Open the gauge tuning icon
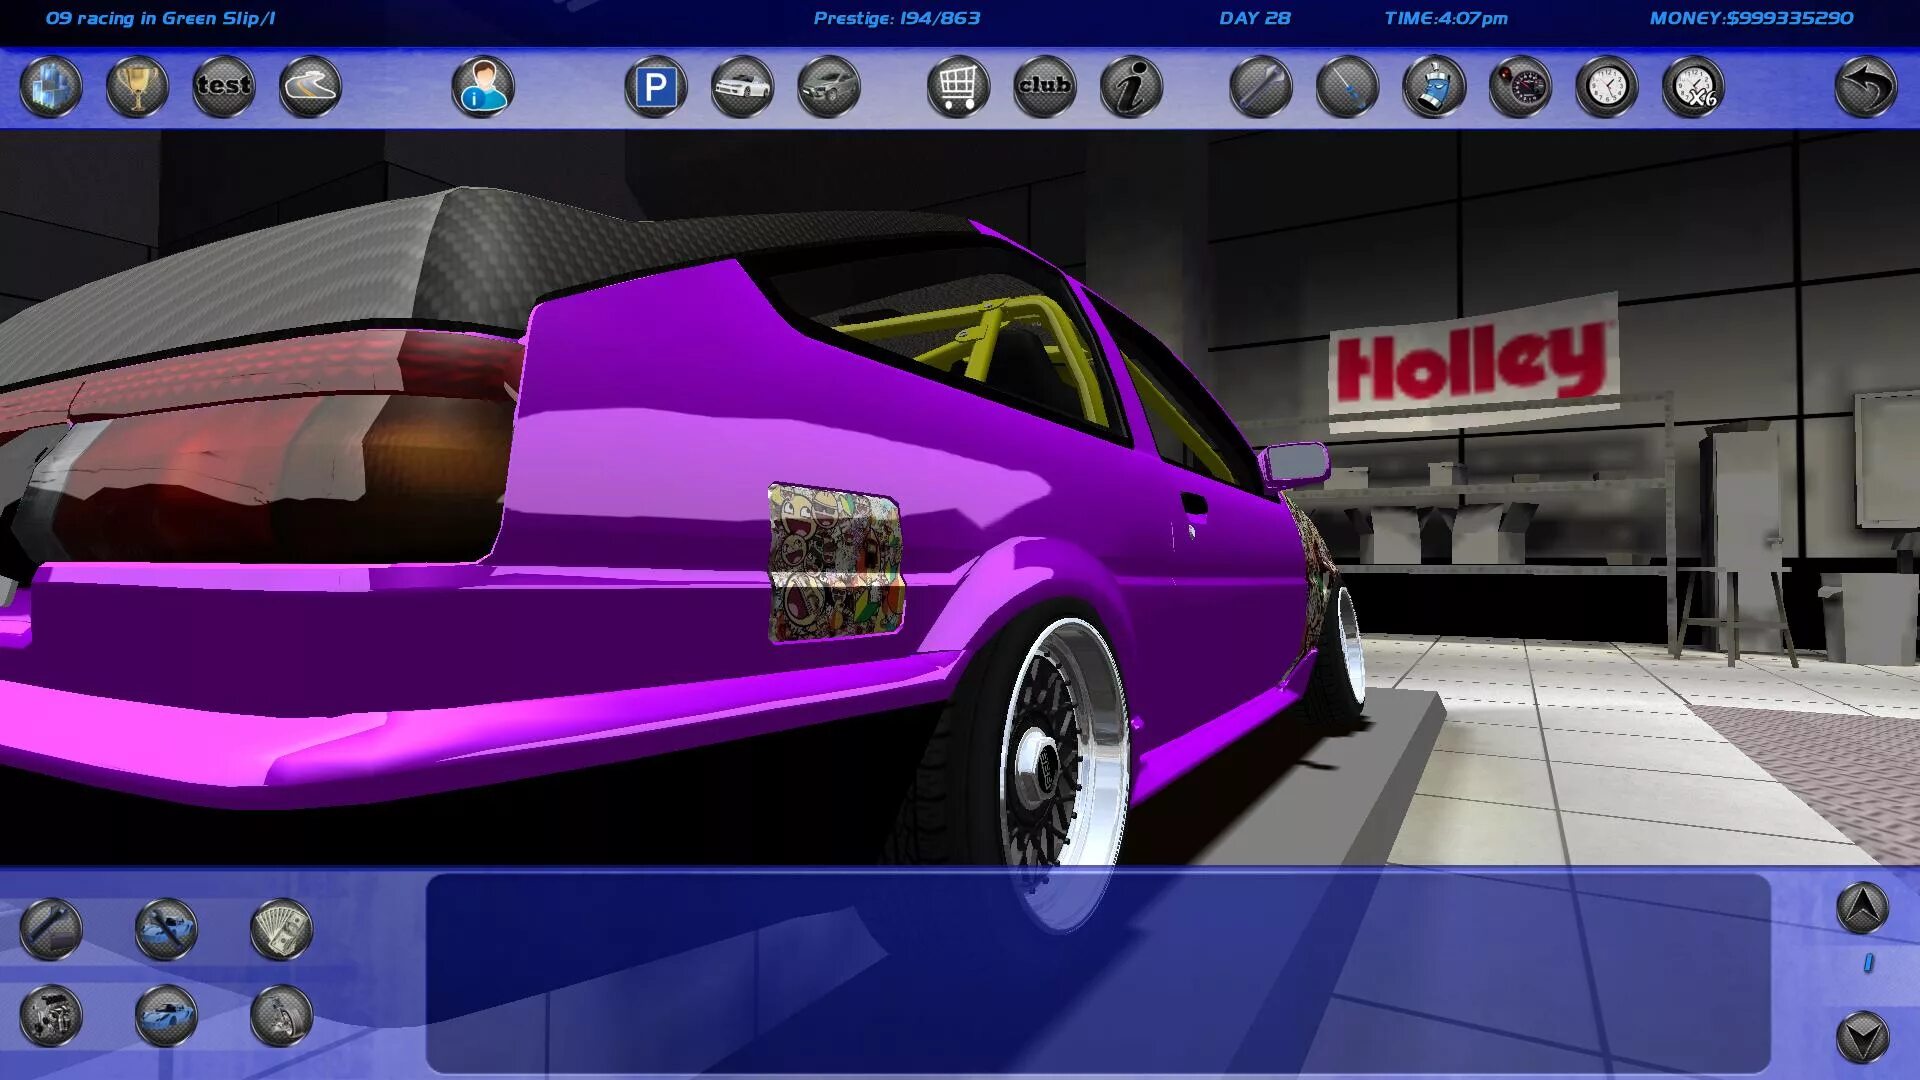 tap(1520, 87)
